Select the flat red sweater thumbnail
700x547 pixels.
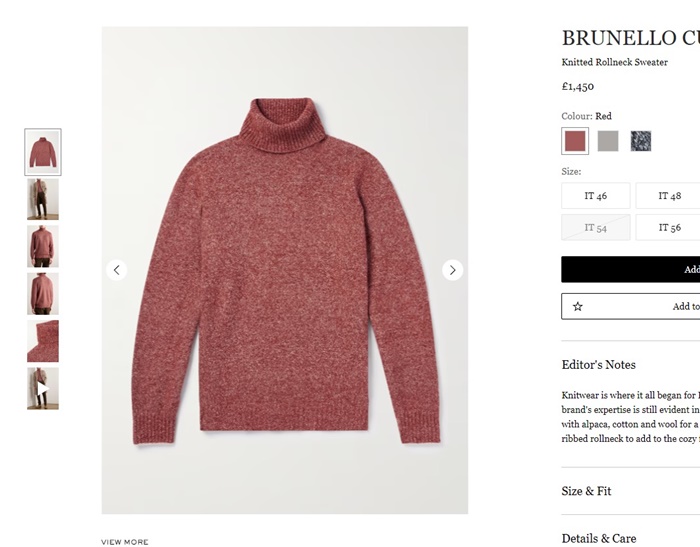click(43, 152)
